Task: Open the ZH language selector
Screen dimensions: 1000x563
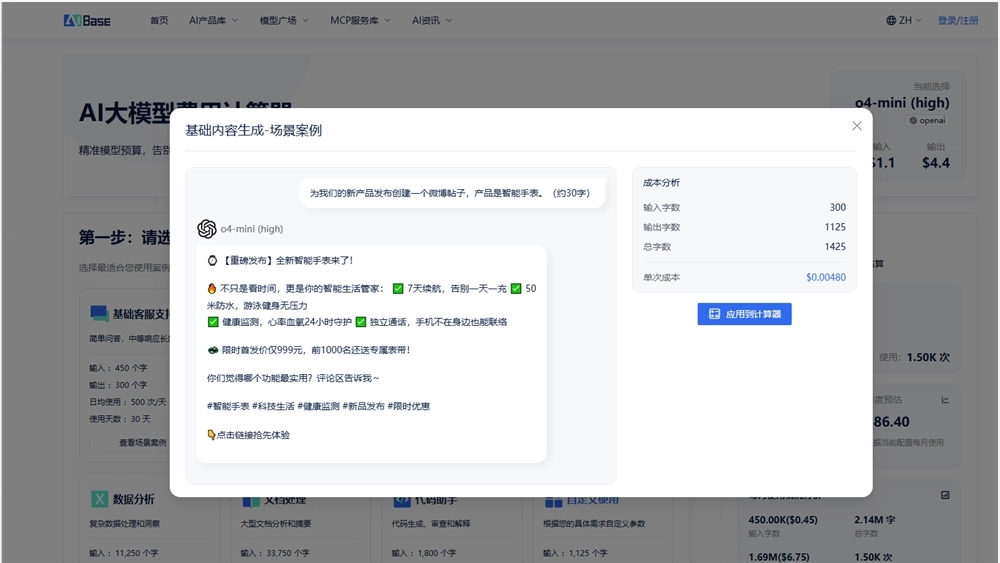Action: pyautogui.click(x=904, y=20)
